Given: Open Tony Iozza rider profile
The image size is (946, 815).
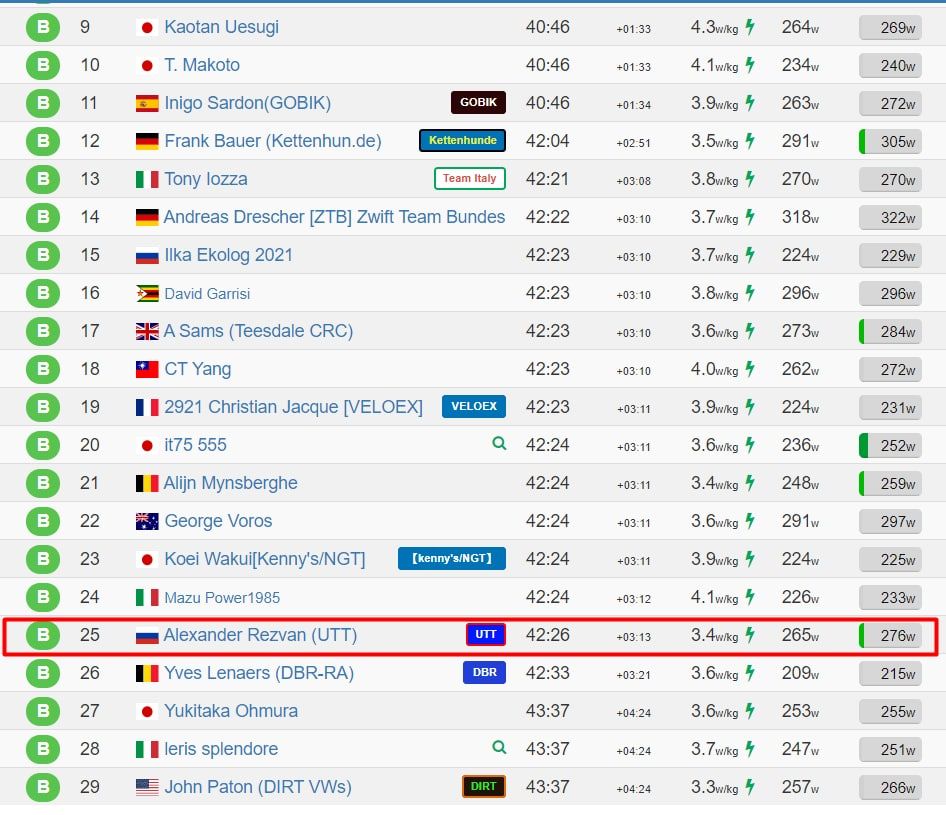Looking at the screenshot, I should click(206, 179).
